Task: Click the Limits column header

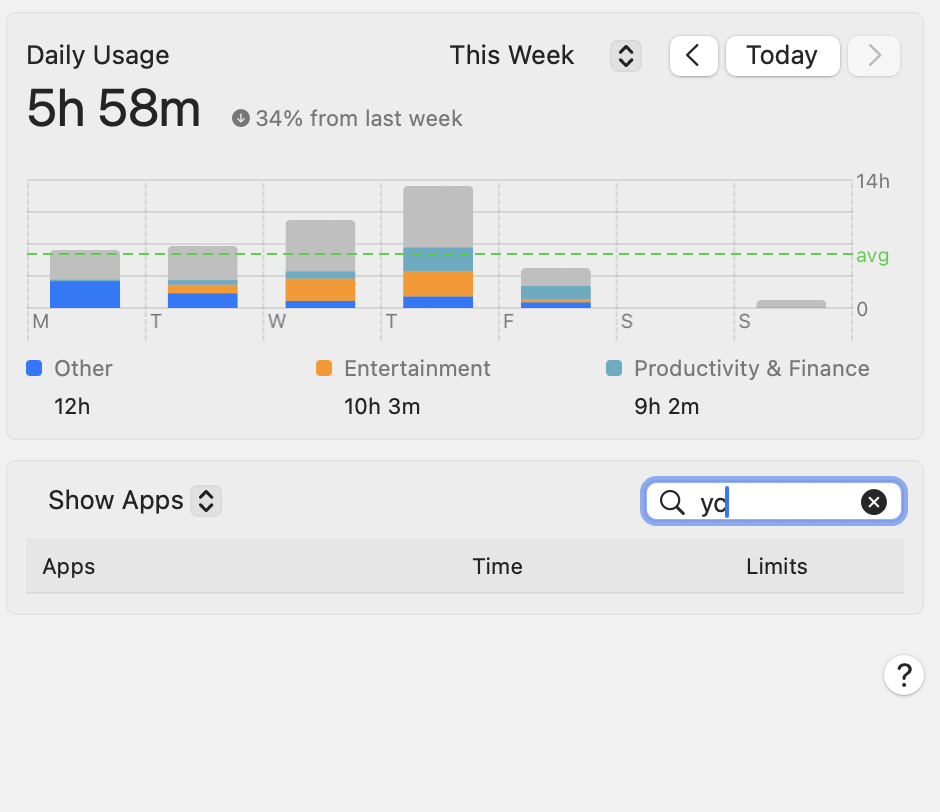Action: 776,566
